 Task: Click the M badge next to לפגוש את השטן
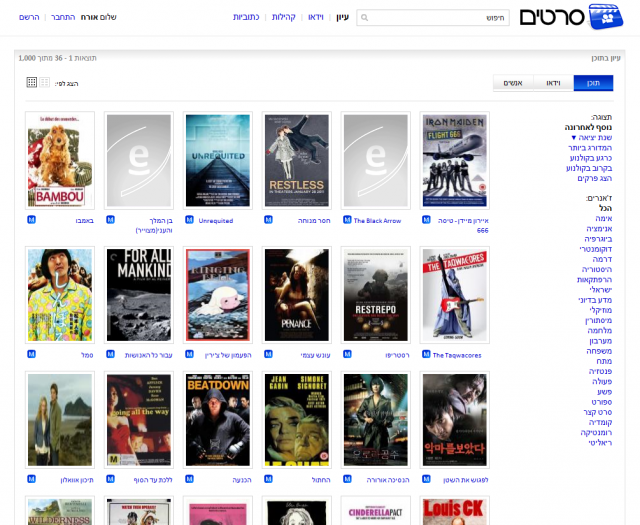coord(426,479)
